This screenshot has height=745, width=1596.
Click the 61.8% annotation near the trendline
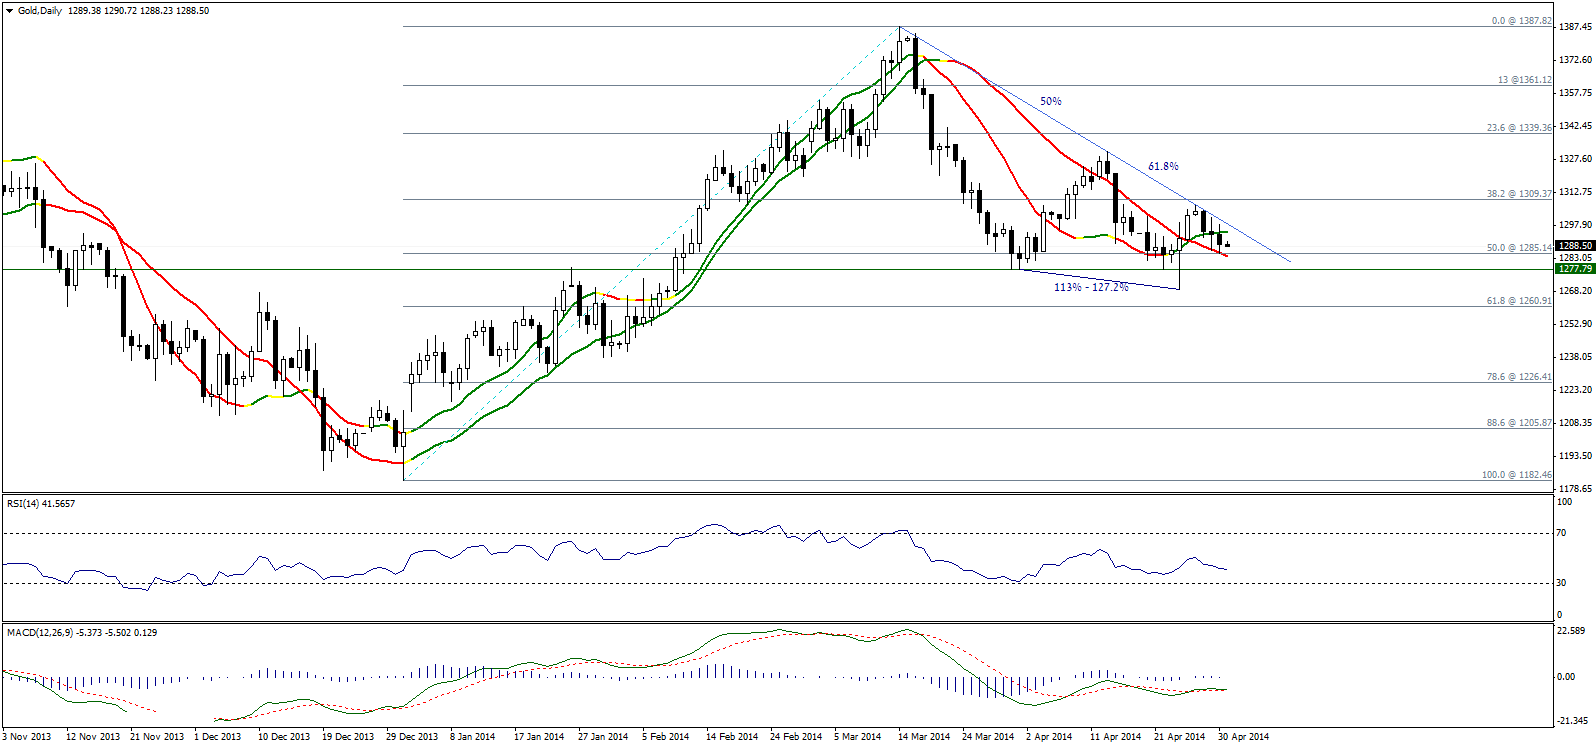[x=1163, y=166]
